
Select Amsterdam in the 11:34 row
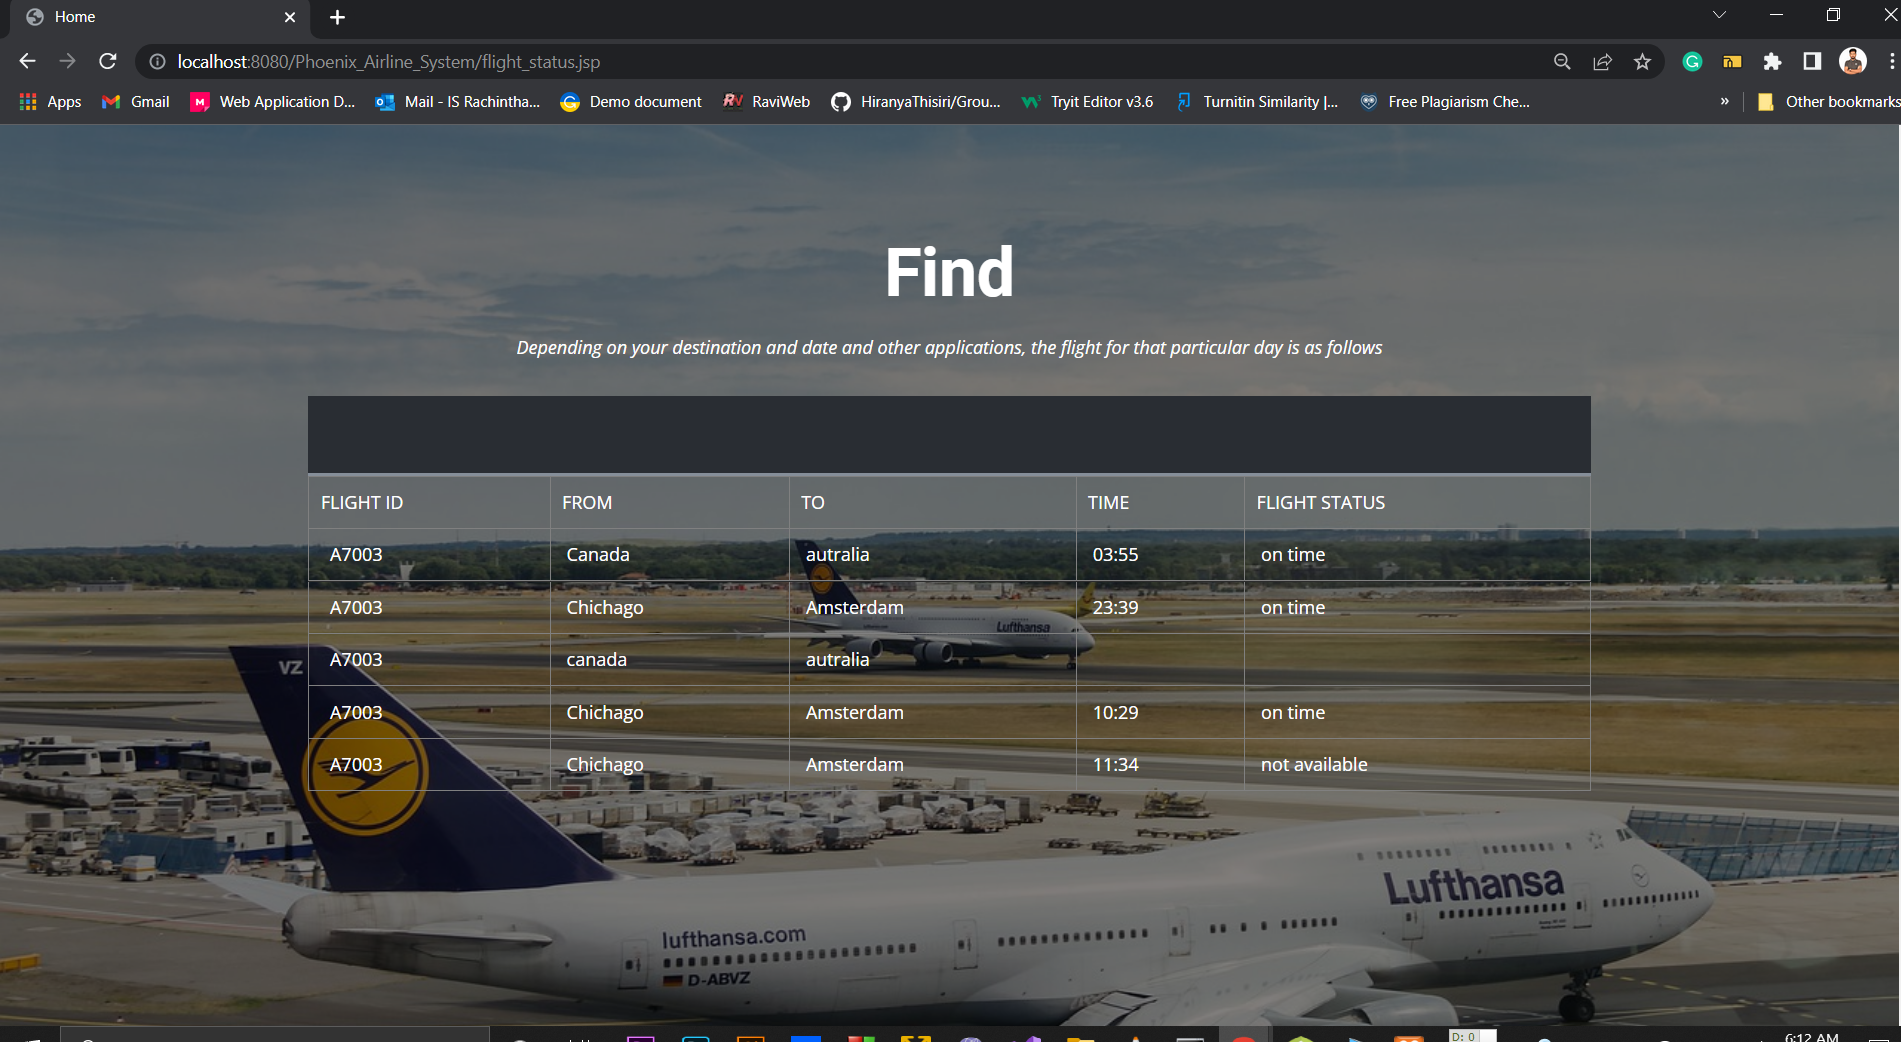click(x=855, y=764)
